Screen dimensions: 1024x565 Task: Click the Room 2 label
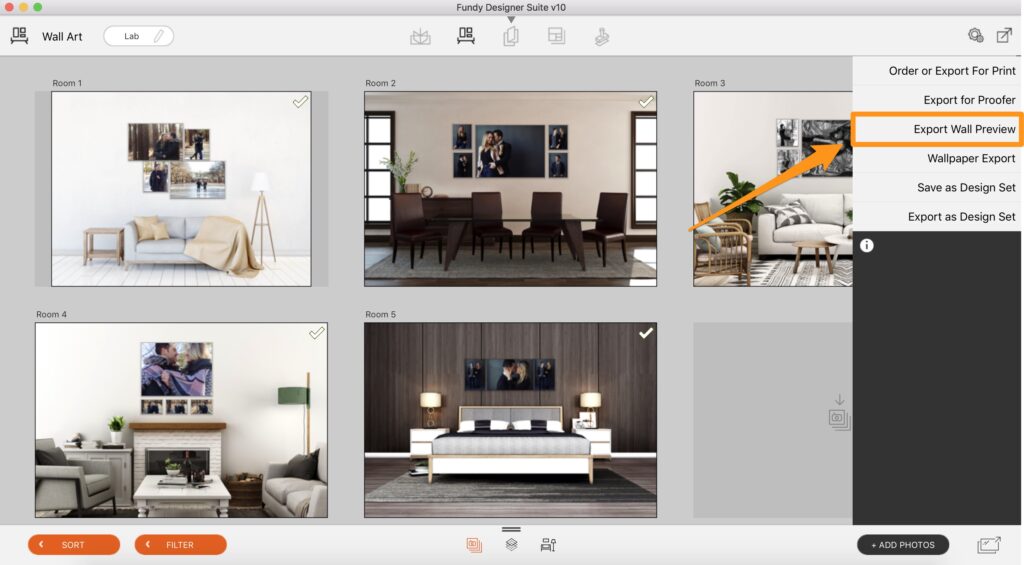(x=381, y=83)
